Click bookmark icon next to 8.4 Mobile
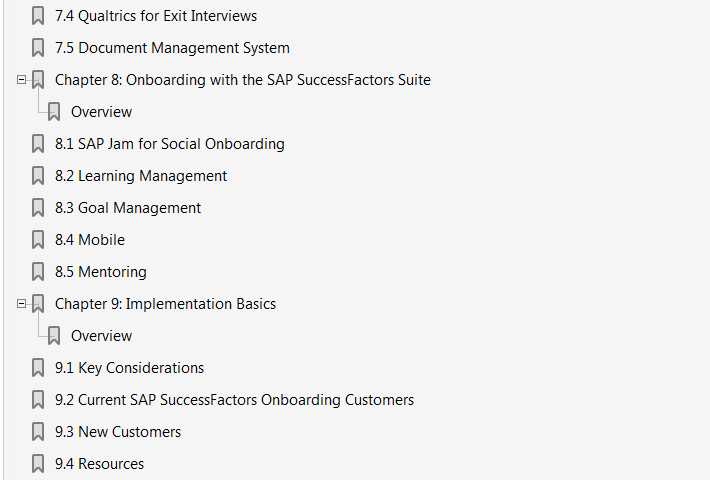This screenshot has height=480, width=710. (x=38, y=240)
